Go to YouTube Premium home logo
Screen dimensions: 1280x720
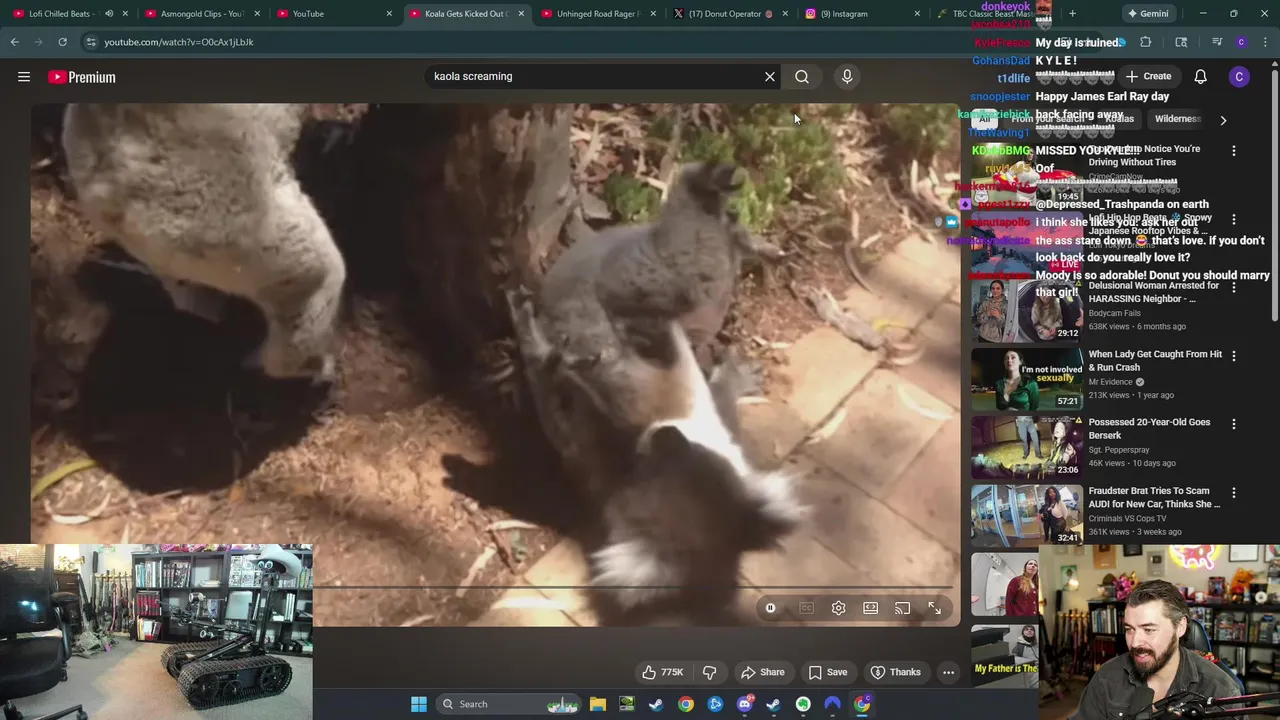pyautogui.click(x=82, y=77)
